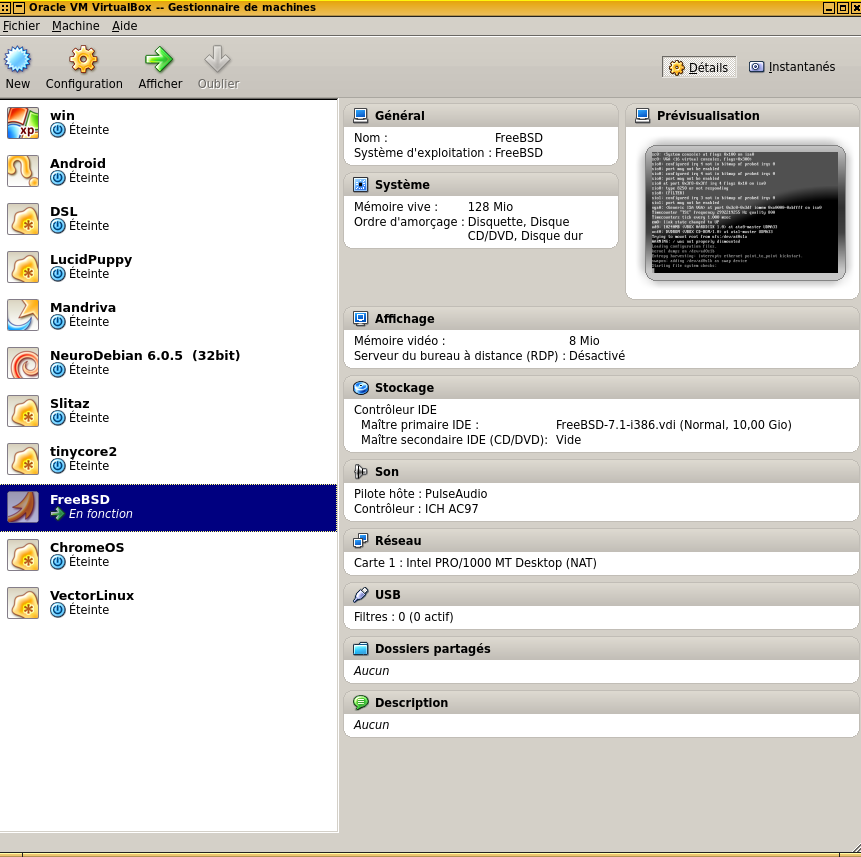Click the New machine toolbar icon

[x=18, y=59]
